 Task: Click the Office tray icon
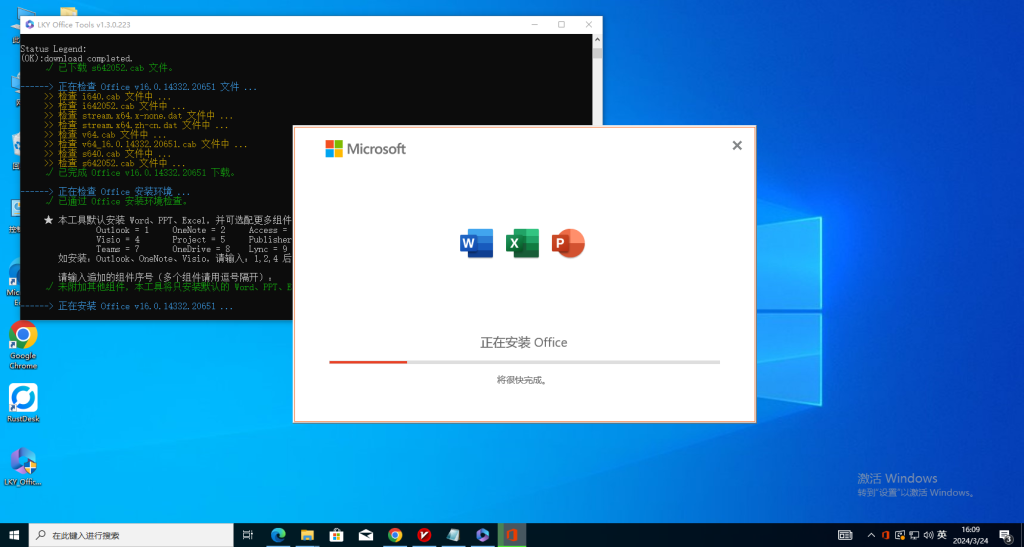coord(886,535)
